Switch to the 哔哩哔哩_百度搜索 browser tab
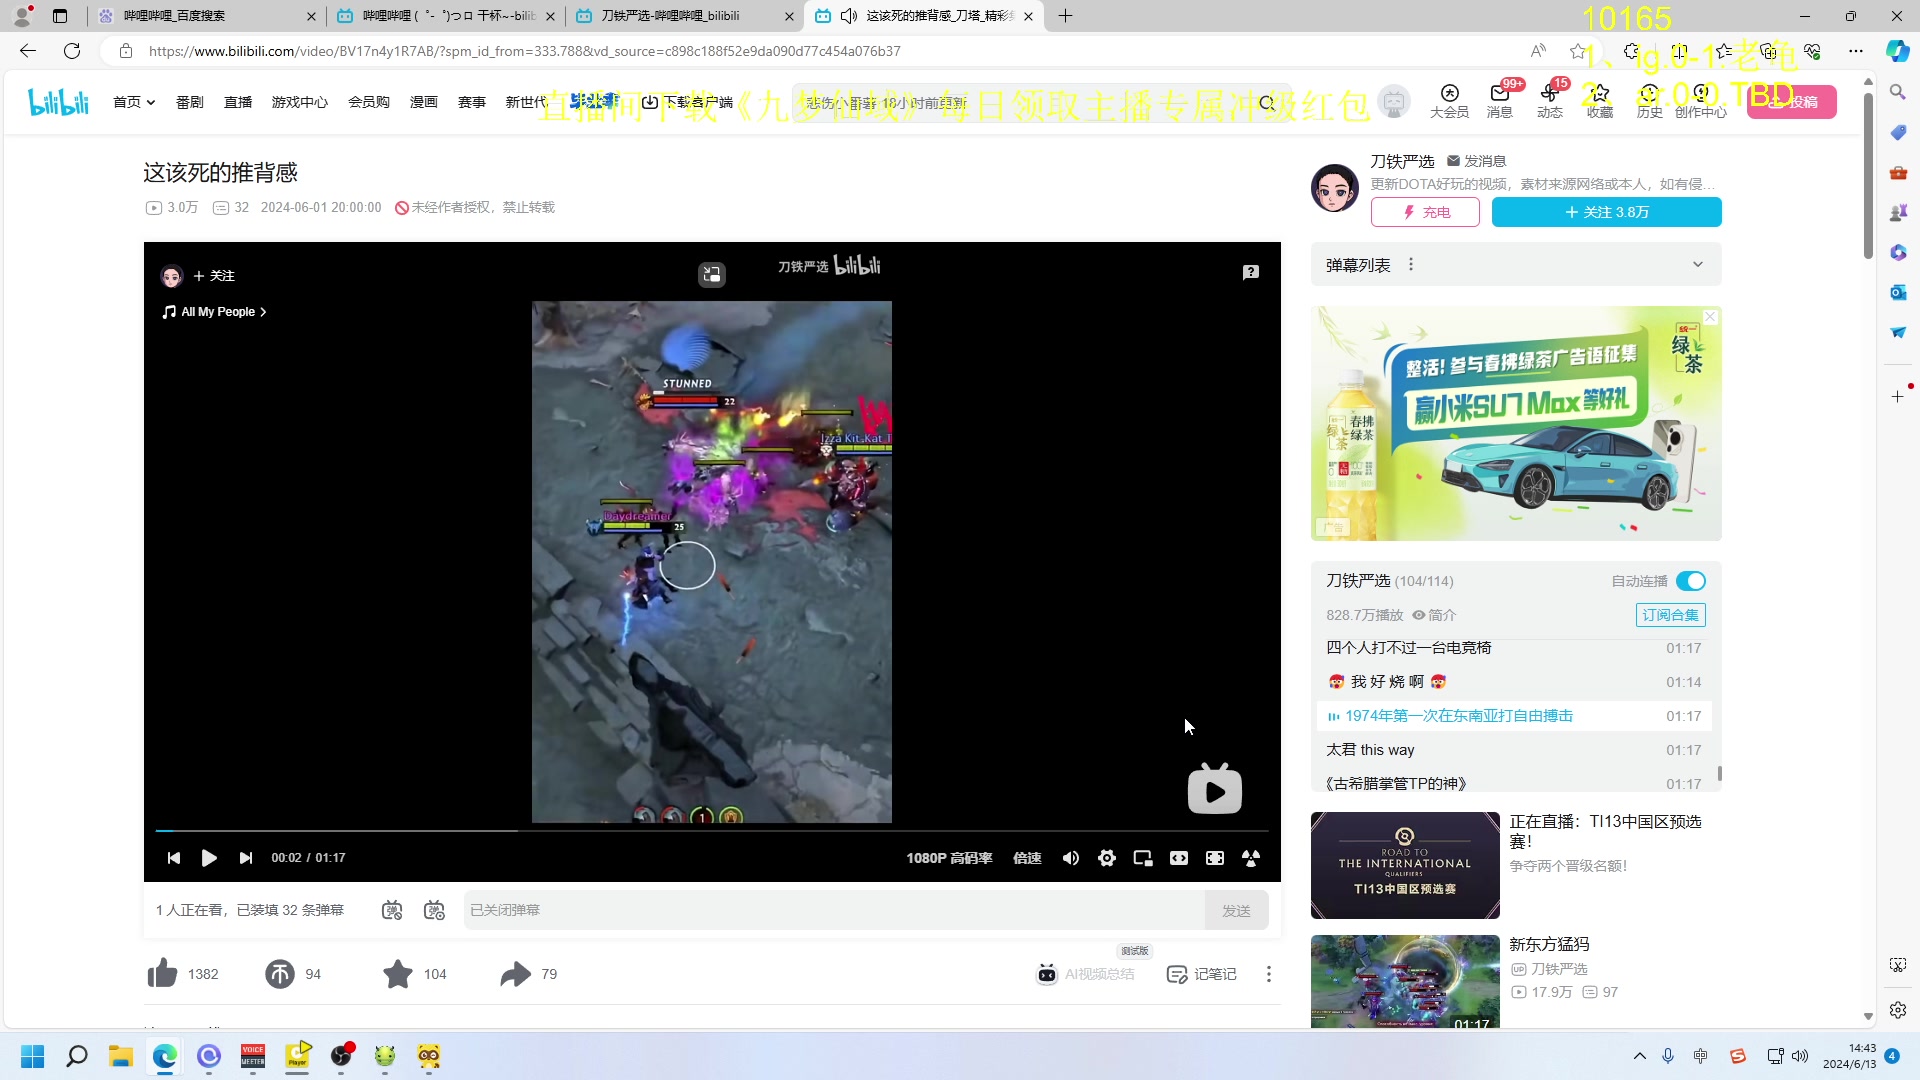Screen dimensions: 1920x1080 click(x=208, y=16)
